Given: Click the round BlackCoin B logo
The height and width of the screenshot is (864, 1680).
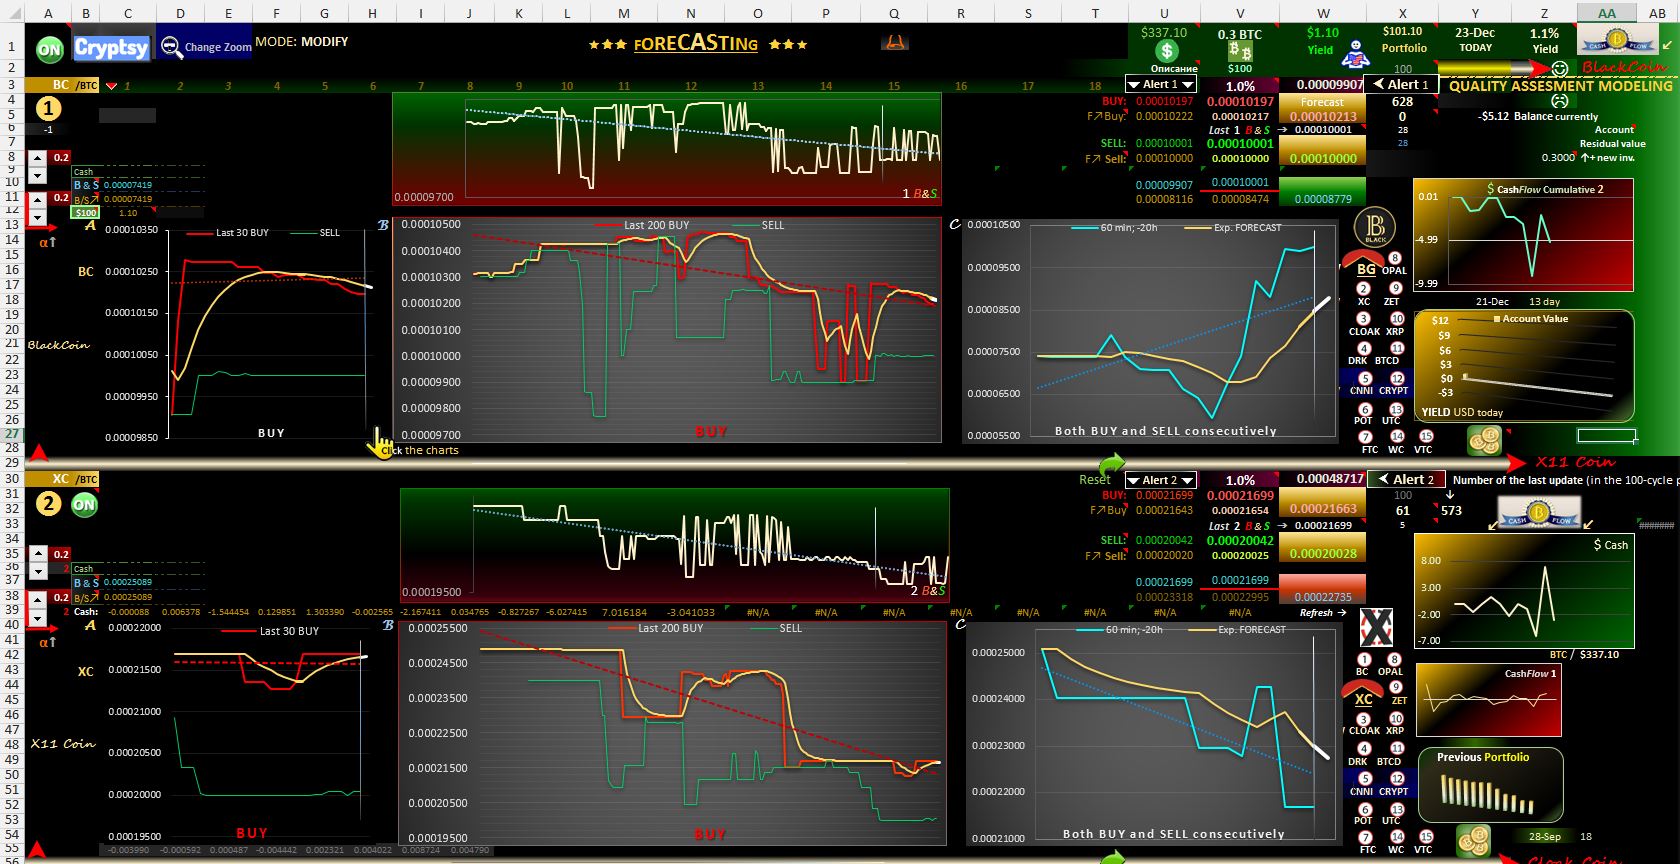Looking at the screenshot, I should (1376, 228).
